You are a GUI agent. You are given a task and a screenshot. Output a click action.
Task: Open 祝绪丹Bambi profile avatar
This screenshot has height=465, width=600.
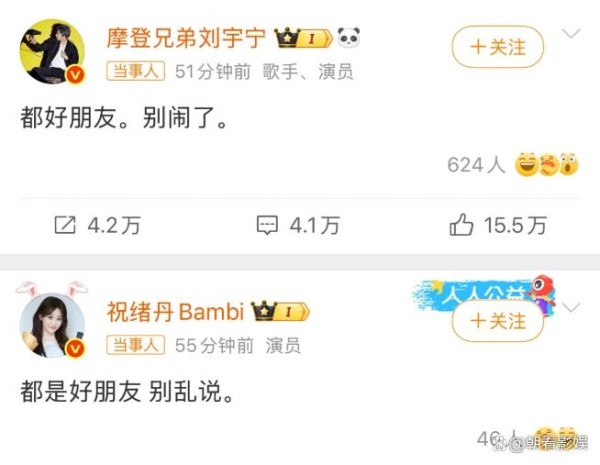[52, 325]
